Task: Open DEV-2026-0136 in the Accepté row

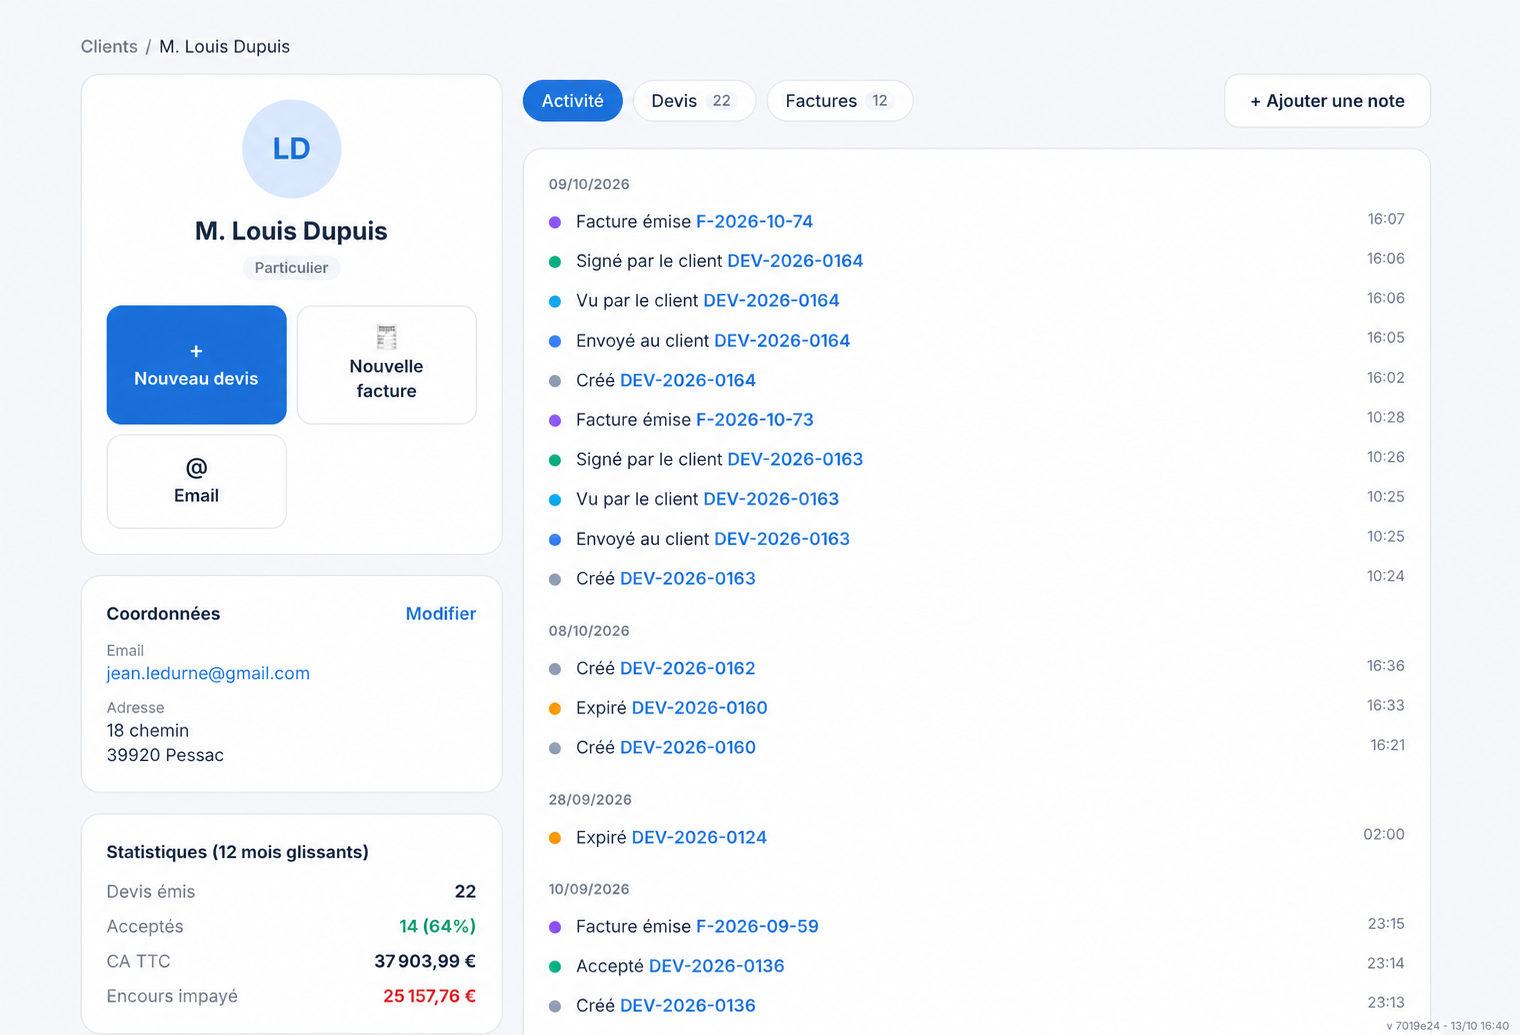Action: coord(716,966)
